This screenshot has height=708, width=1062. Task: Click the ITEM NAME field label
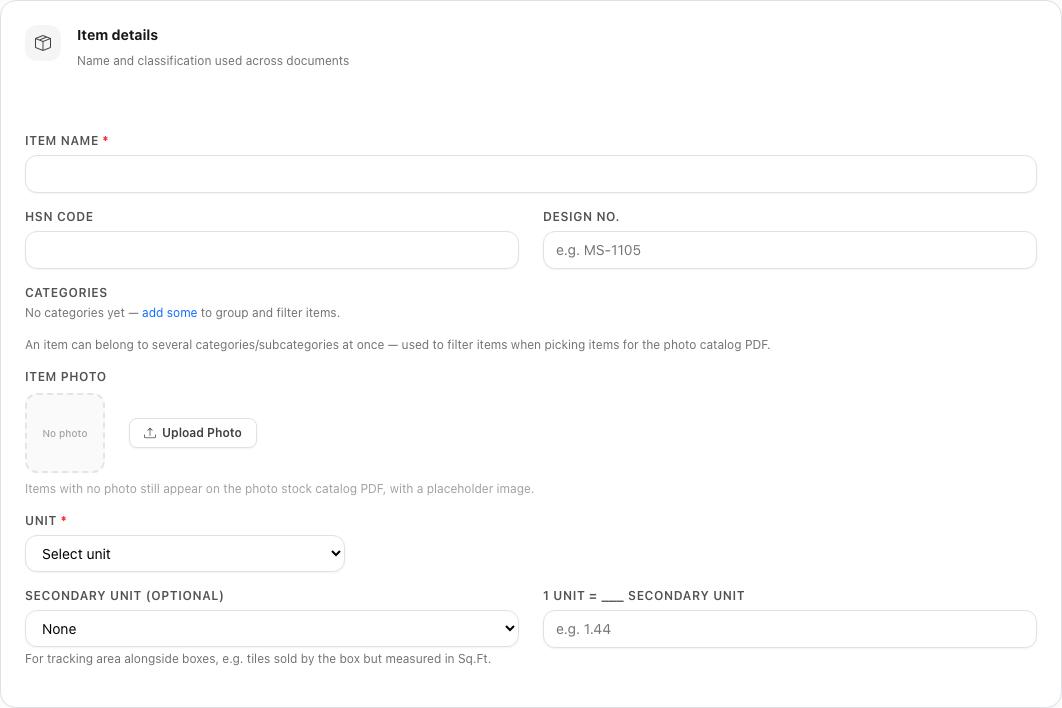(x=62, y=141)
